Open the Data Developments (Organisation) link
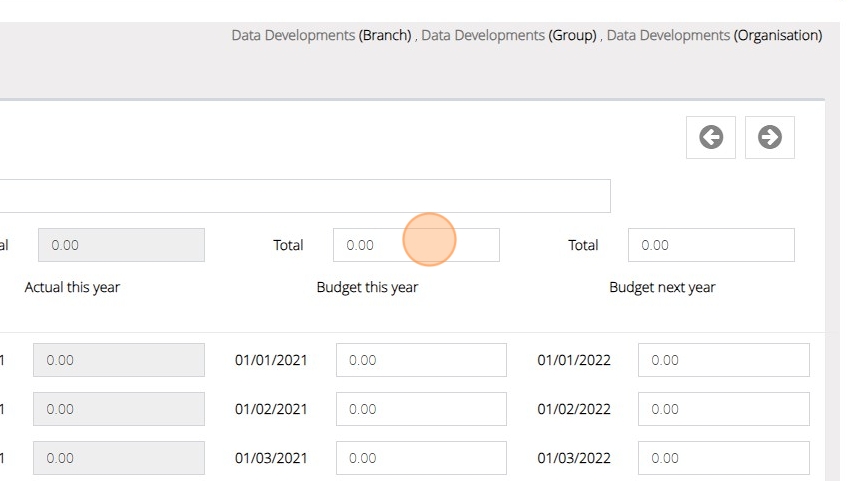The image size is (860, 481). coord(714,35)
